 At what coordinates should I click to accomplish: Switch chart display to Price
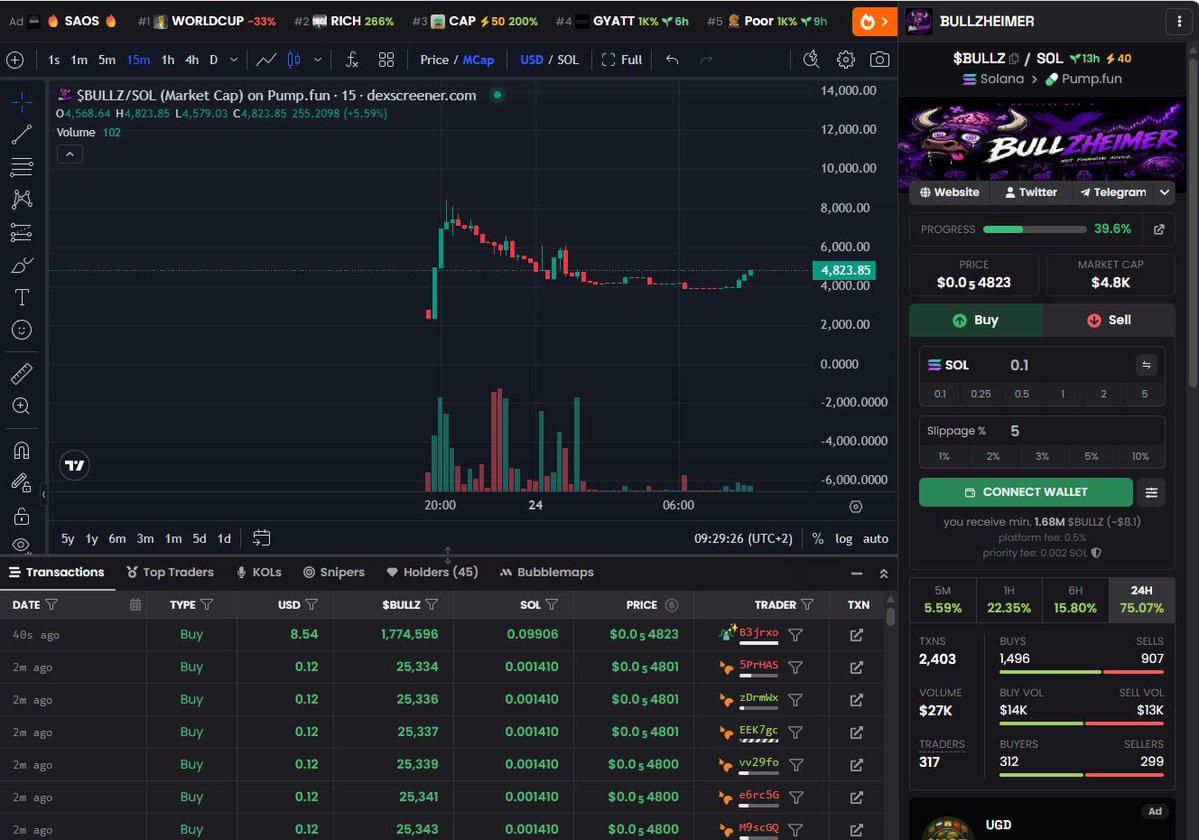coord(434,60)
